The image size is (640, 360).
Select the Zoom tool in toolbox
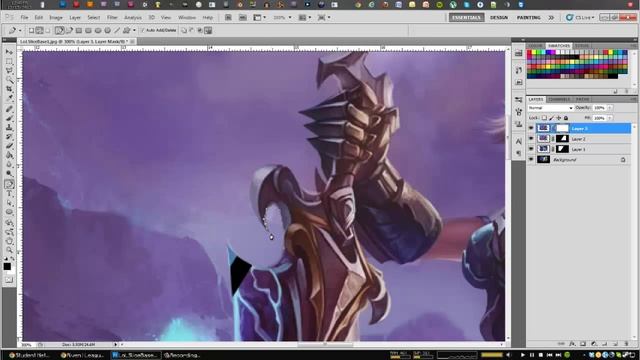point(9,250)
